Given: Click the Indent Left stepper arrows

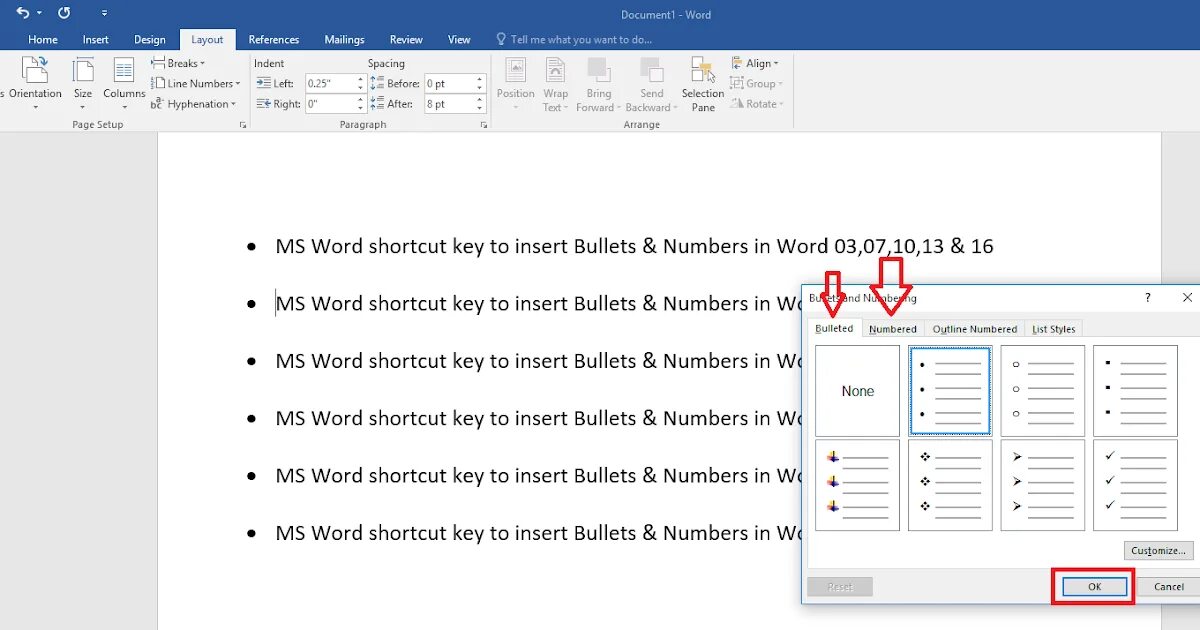Looking at the screenshot, I should pyautogui.click(x=361, y=84).
